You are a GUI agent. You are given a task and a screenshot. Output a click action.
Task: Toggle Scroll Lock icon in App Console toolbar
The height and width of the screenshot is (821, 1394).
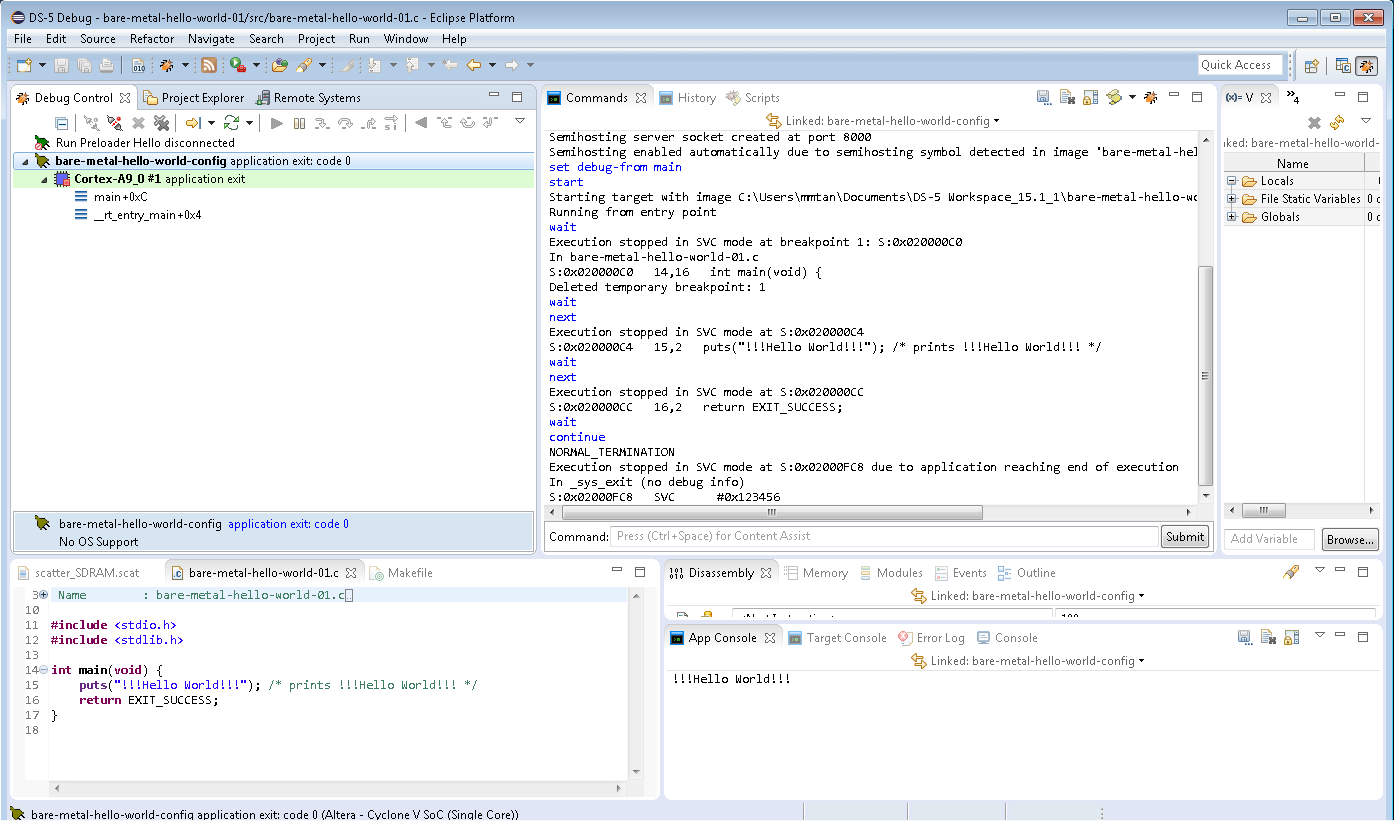coord(1291,638)
